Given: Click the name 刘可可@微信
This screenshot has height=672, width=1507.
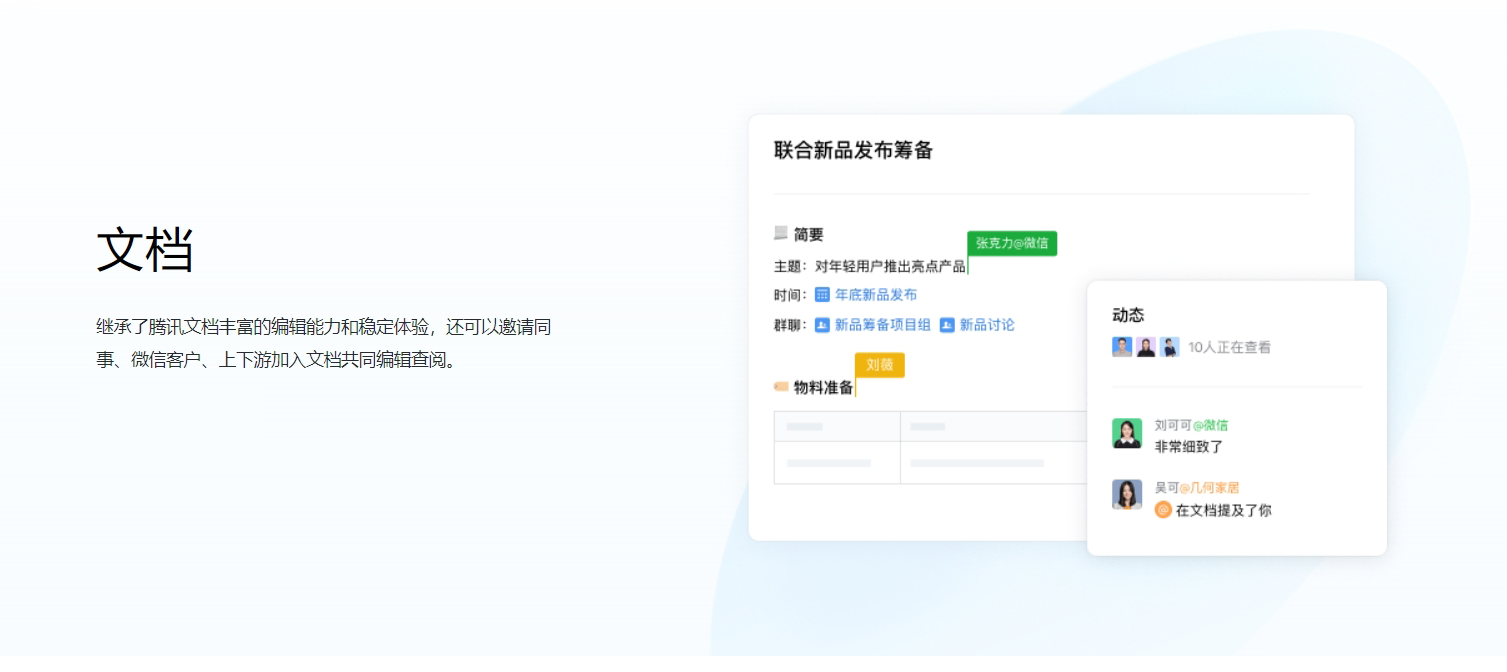Looking at the screenshot, I should coord(1191,425).
